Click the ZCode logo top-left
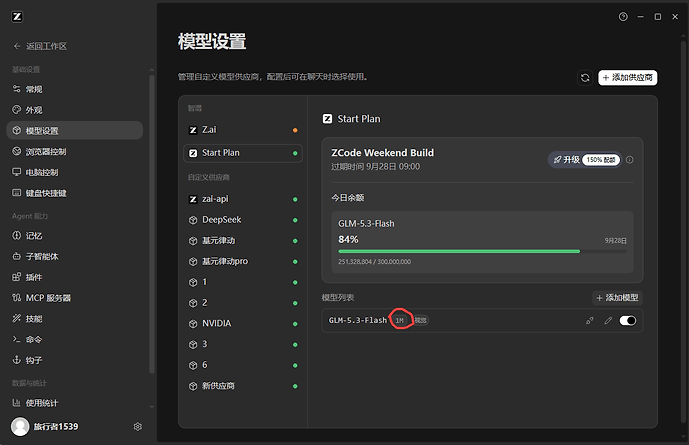689x445 pixels. 17,17
